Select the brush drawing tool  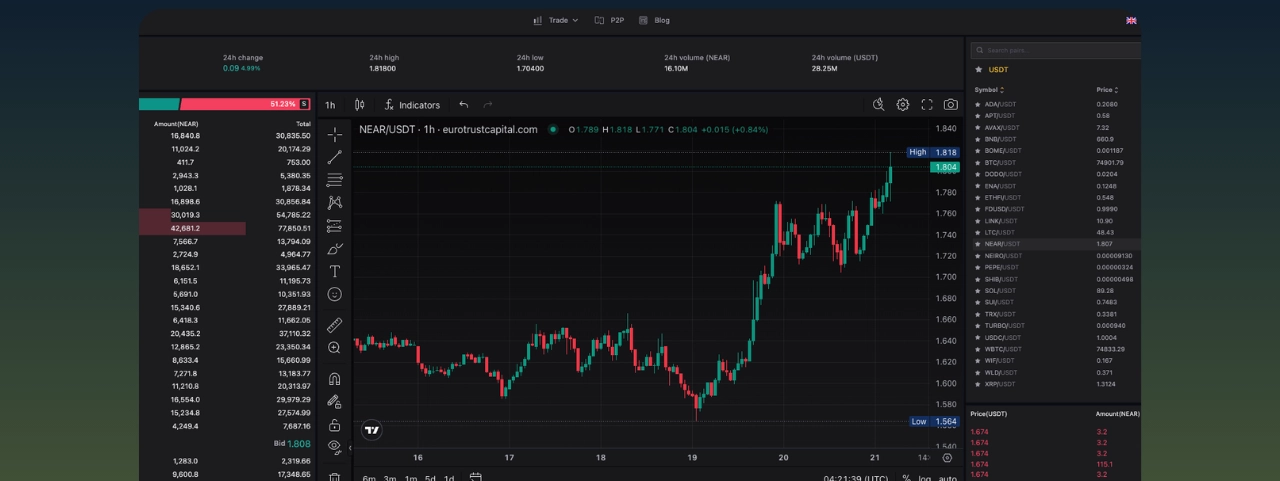(x=335, y=248)
